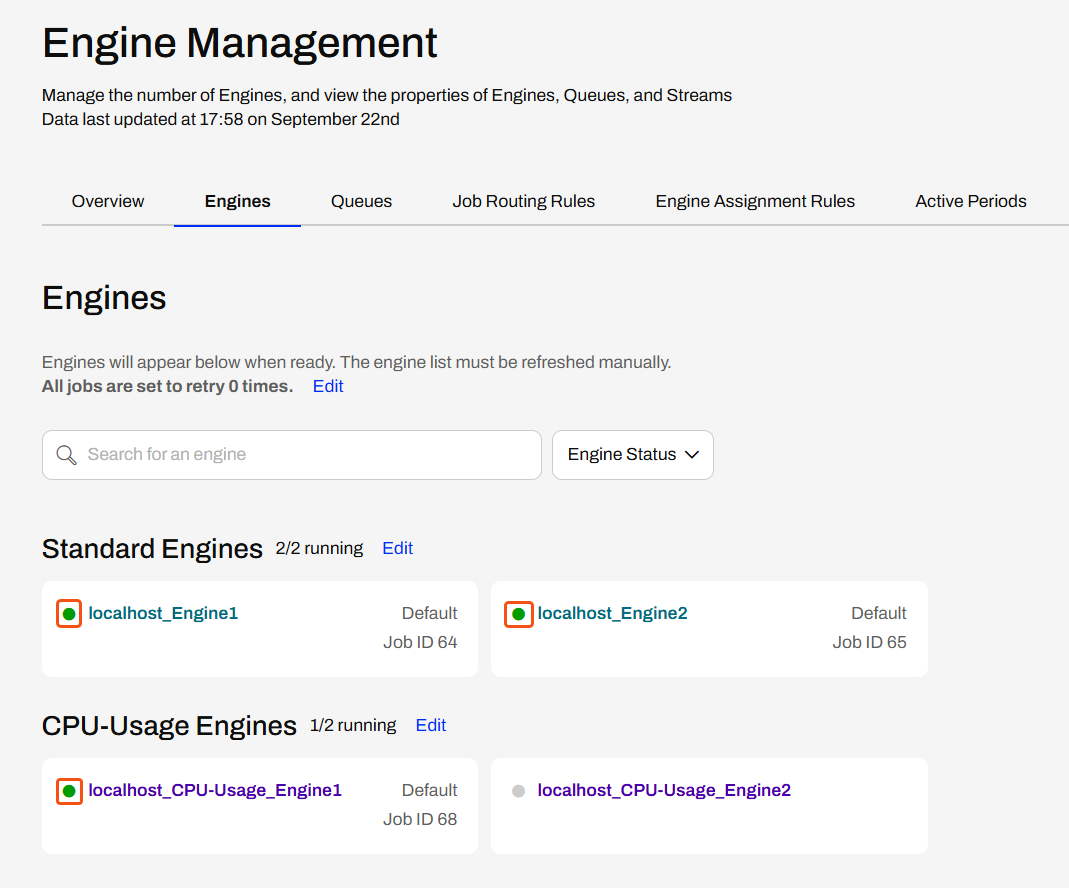Click 'Job ID 65' text
The width and height of the screenshot is (1069, 888).
point(869,643)
